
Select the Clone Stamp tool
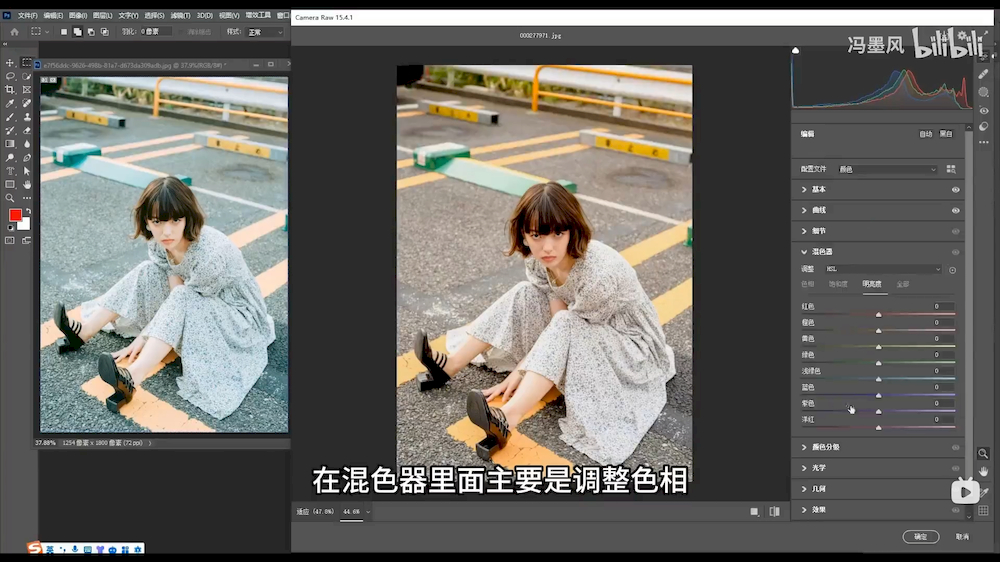click(26, 117)
